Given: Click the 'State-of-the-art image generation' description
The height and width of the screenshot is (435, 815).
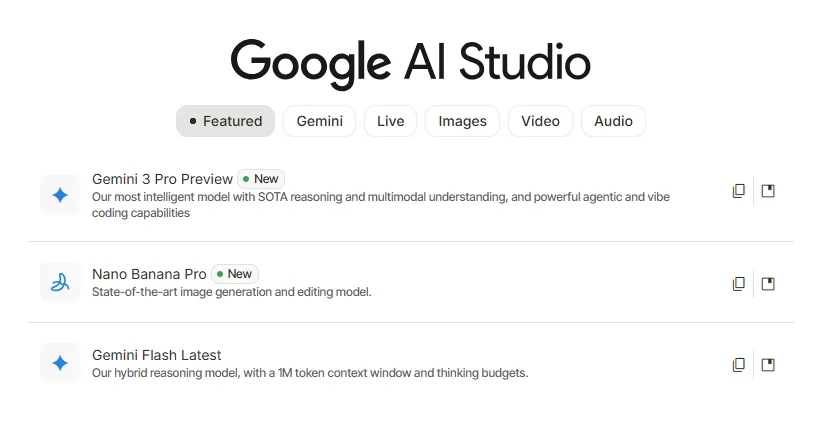Looking at the screenshot, I should (232, 292).
